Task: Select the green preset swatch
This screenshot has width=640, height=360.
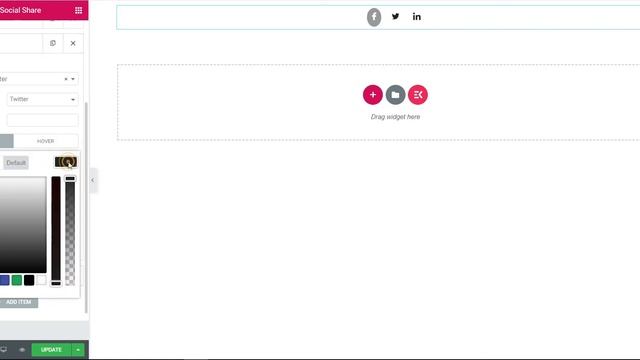Action: (x=17, y=280)
